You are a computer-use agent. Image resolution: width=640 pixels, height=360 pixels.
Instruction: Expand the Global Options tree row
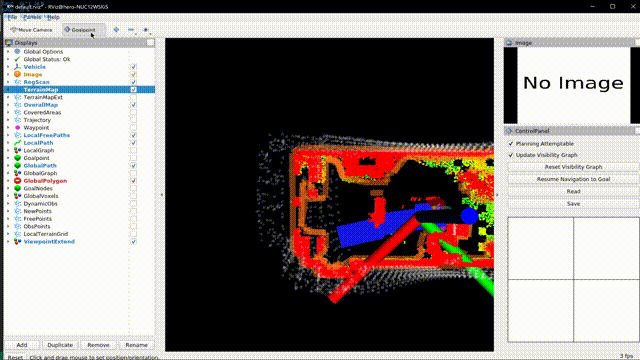[x=8, y=51]
